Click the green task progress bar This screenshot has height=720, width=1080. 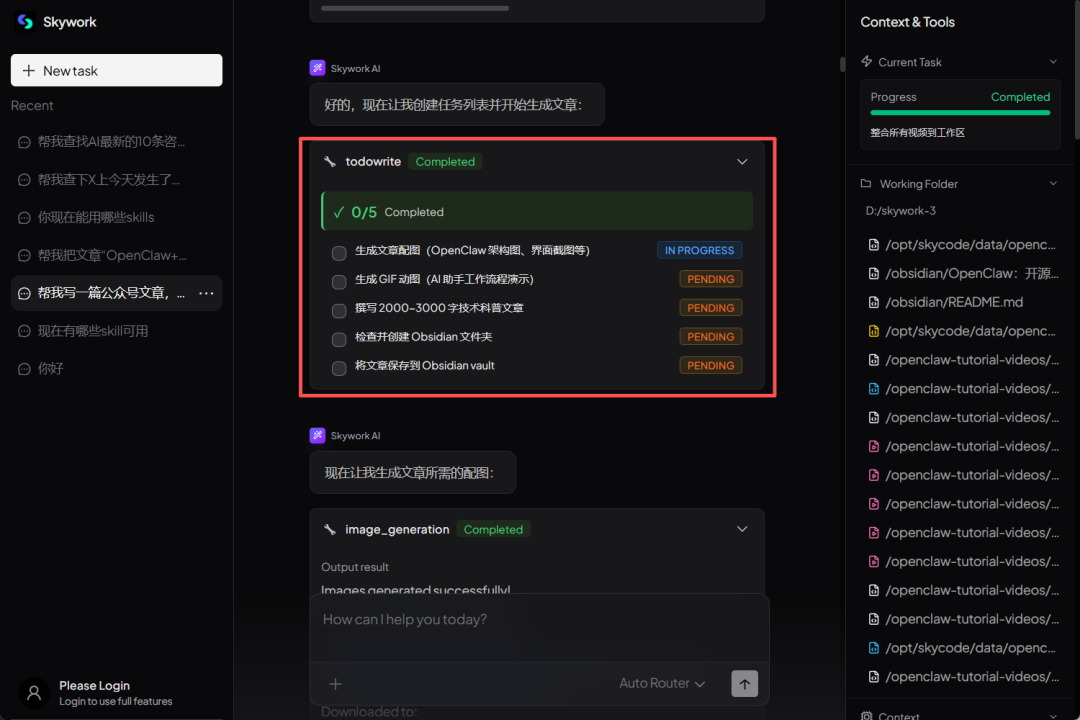pyautogui.click(x=960, y=113)
